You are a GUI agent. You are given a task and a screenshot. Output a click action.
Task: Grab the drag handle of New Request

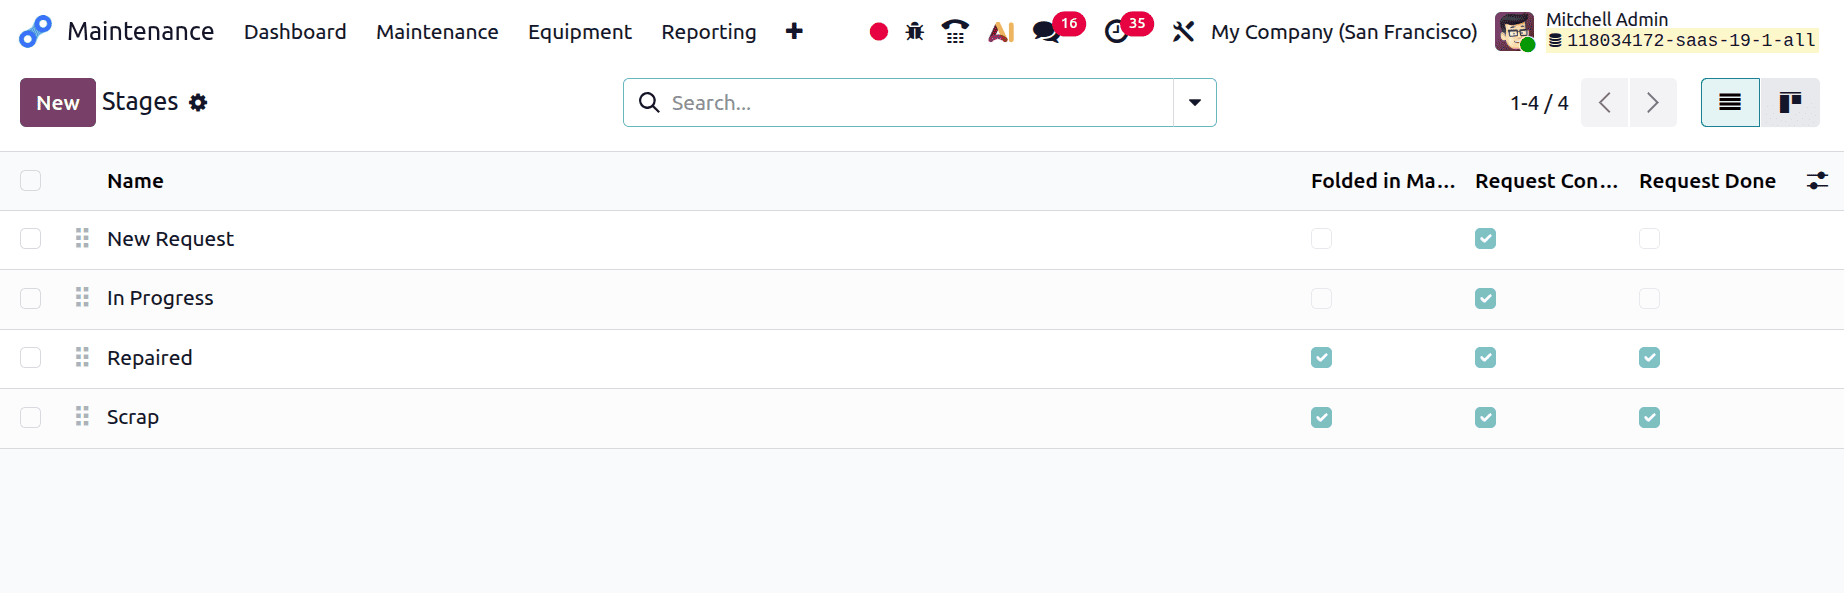click(x=82, y=238)
